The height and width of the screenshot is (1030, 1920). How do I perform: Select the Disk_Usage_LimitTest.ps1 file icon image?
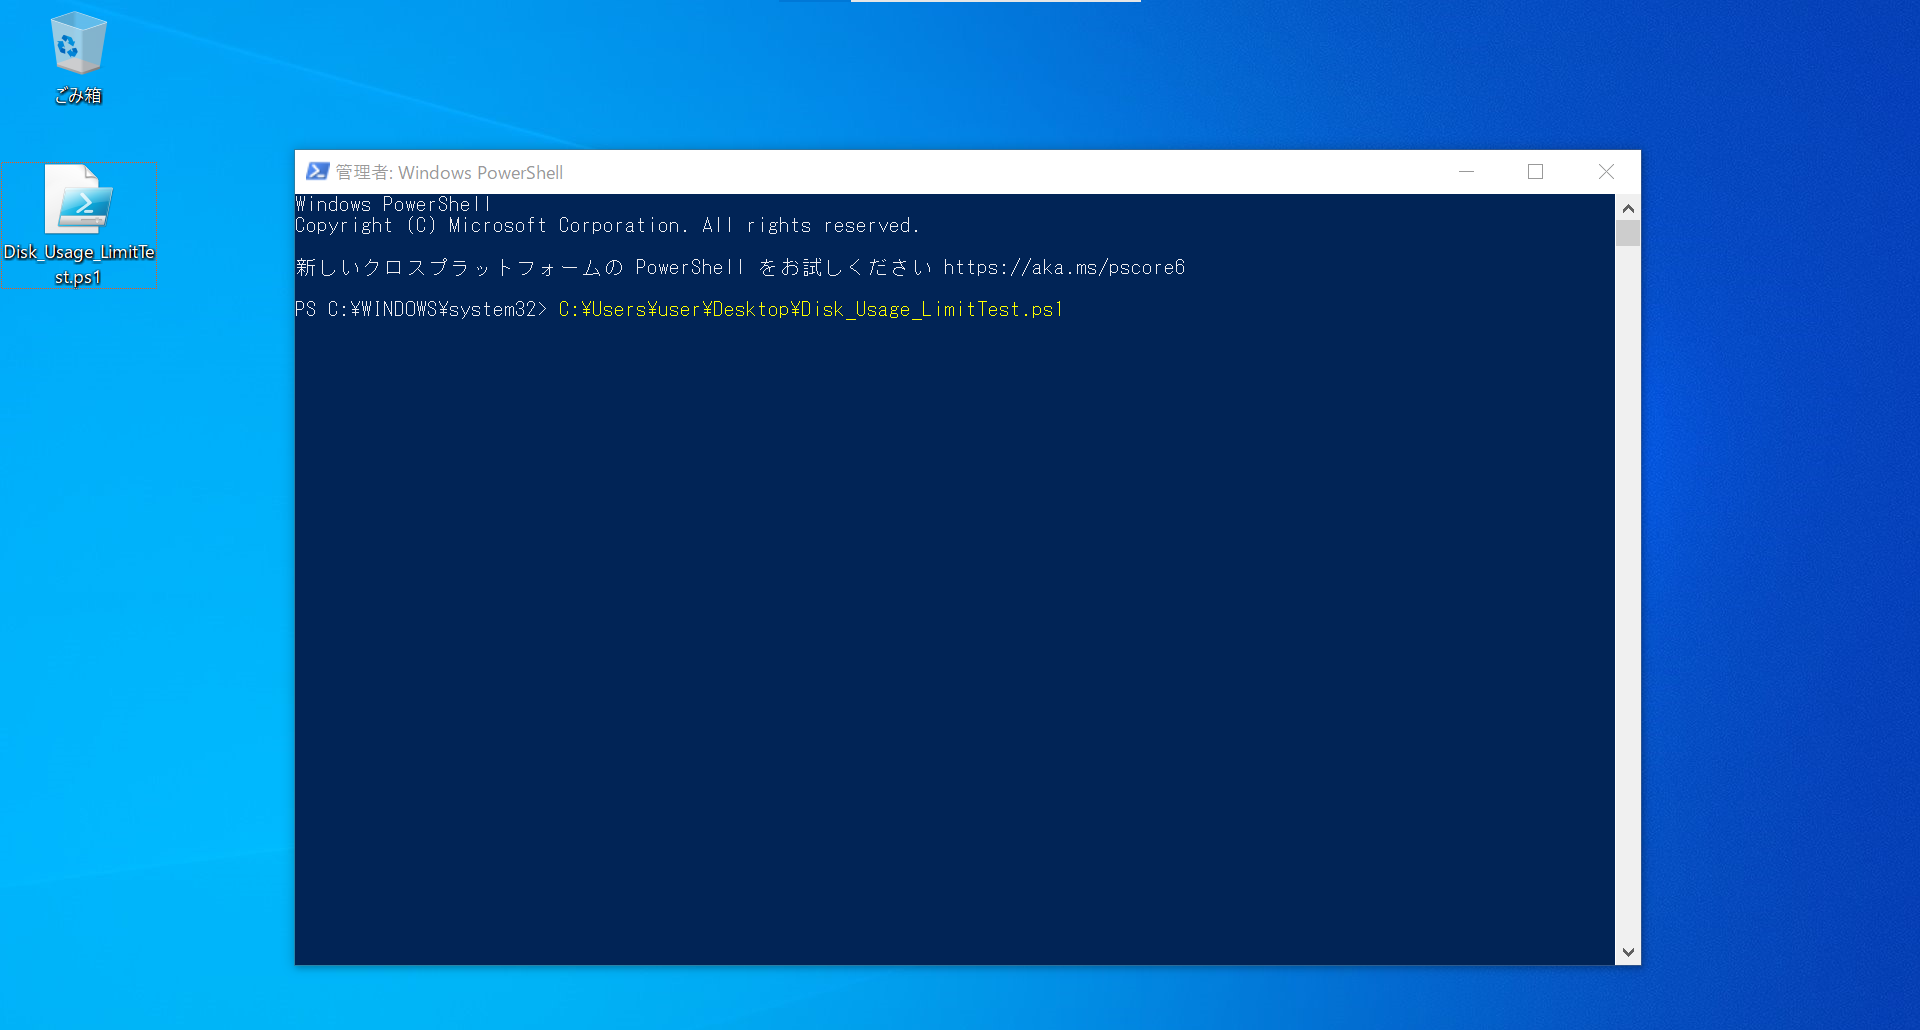point(79,200)
